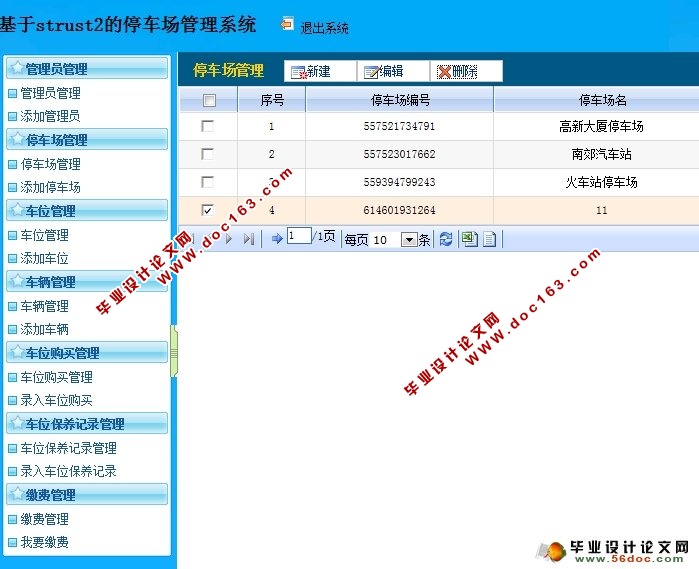
Task: Open the 添加车辆 menu item
Action: [x=45, y=330]
